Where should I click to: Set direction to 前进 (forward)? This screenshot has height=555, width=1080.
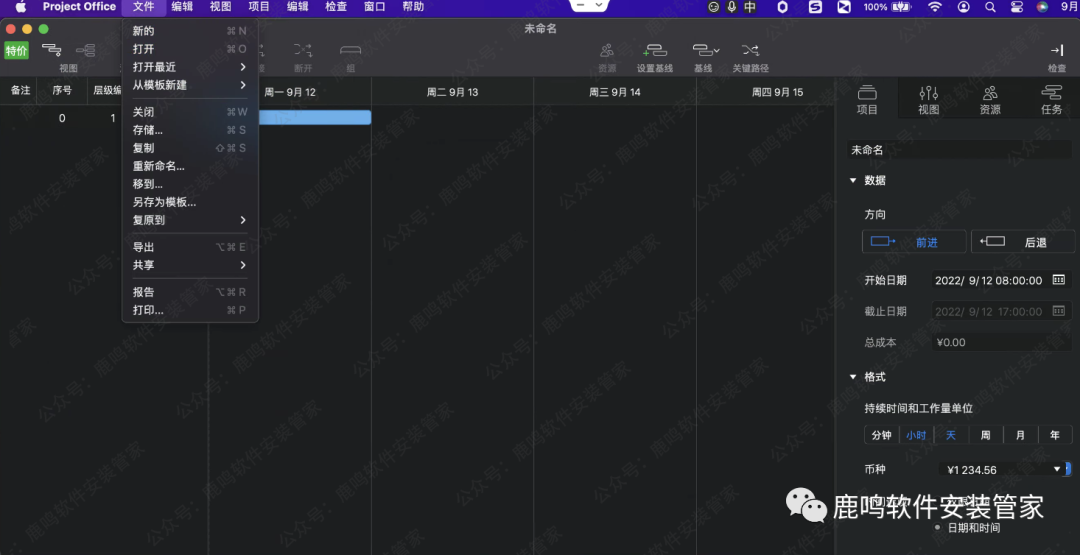tap(914, 241)
